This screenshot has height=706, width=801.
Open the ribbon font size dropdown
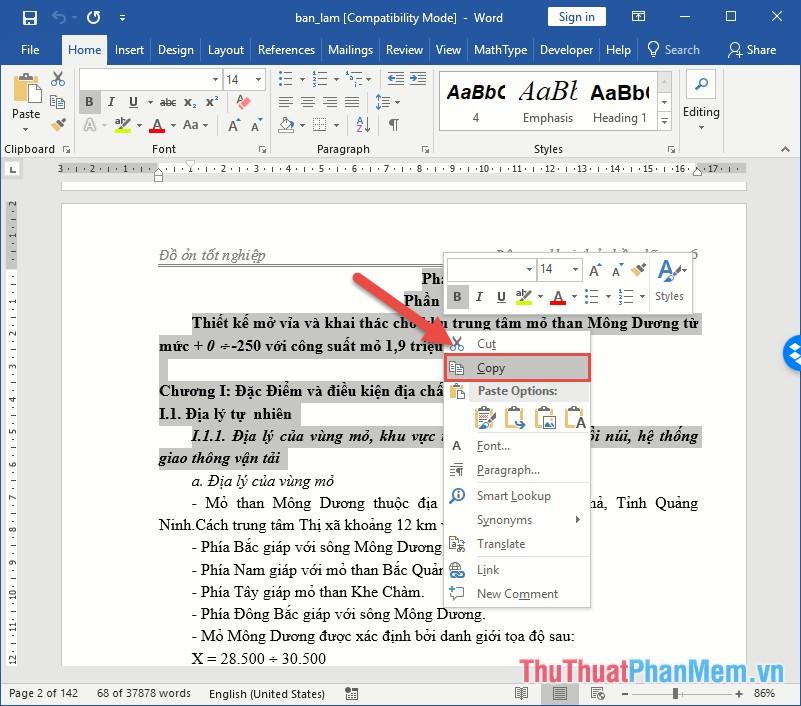(261, 79)
